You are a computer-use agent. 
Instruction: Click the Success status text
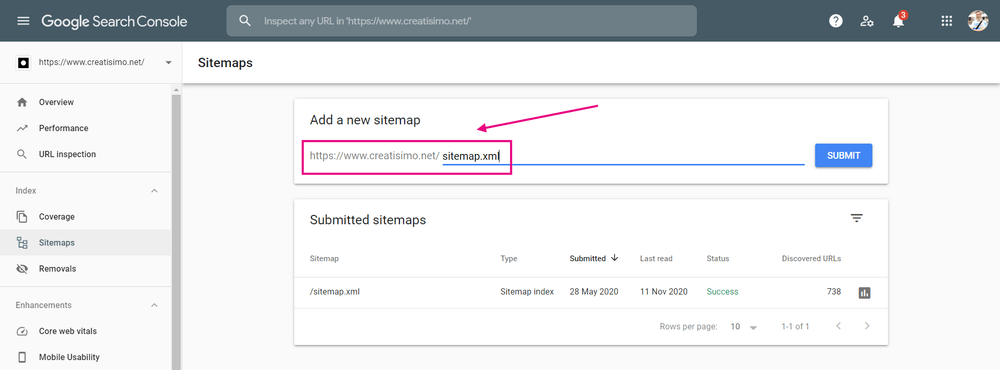[722, 292]
